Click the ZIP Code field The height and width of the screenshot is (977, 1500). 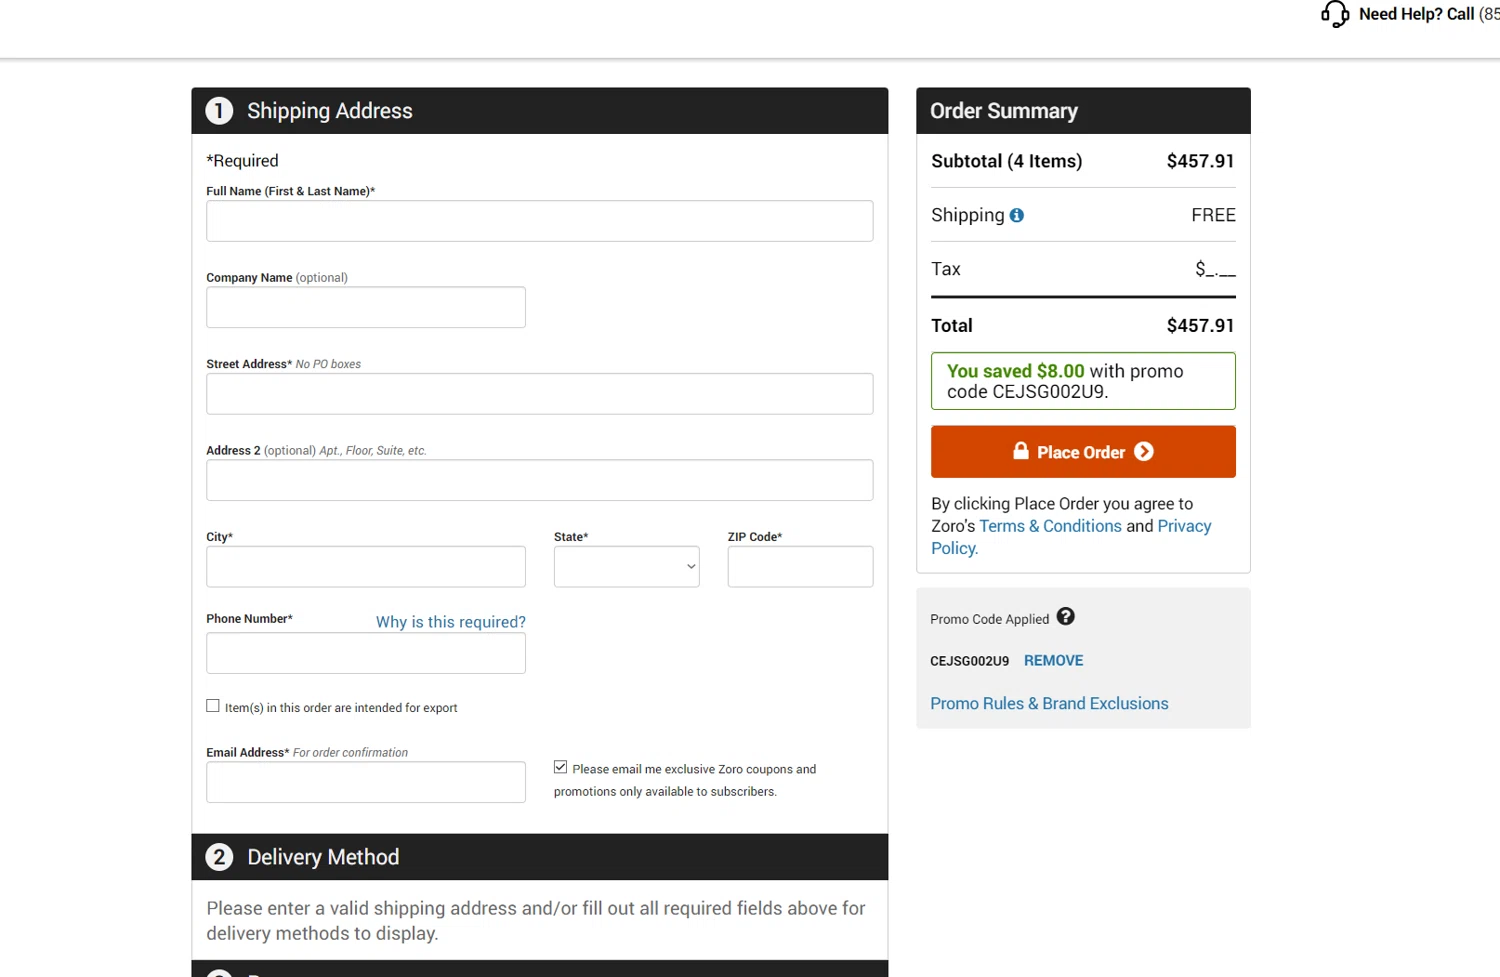coord(800,567)
